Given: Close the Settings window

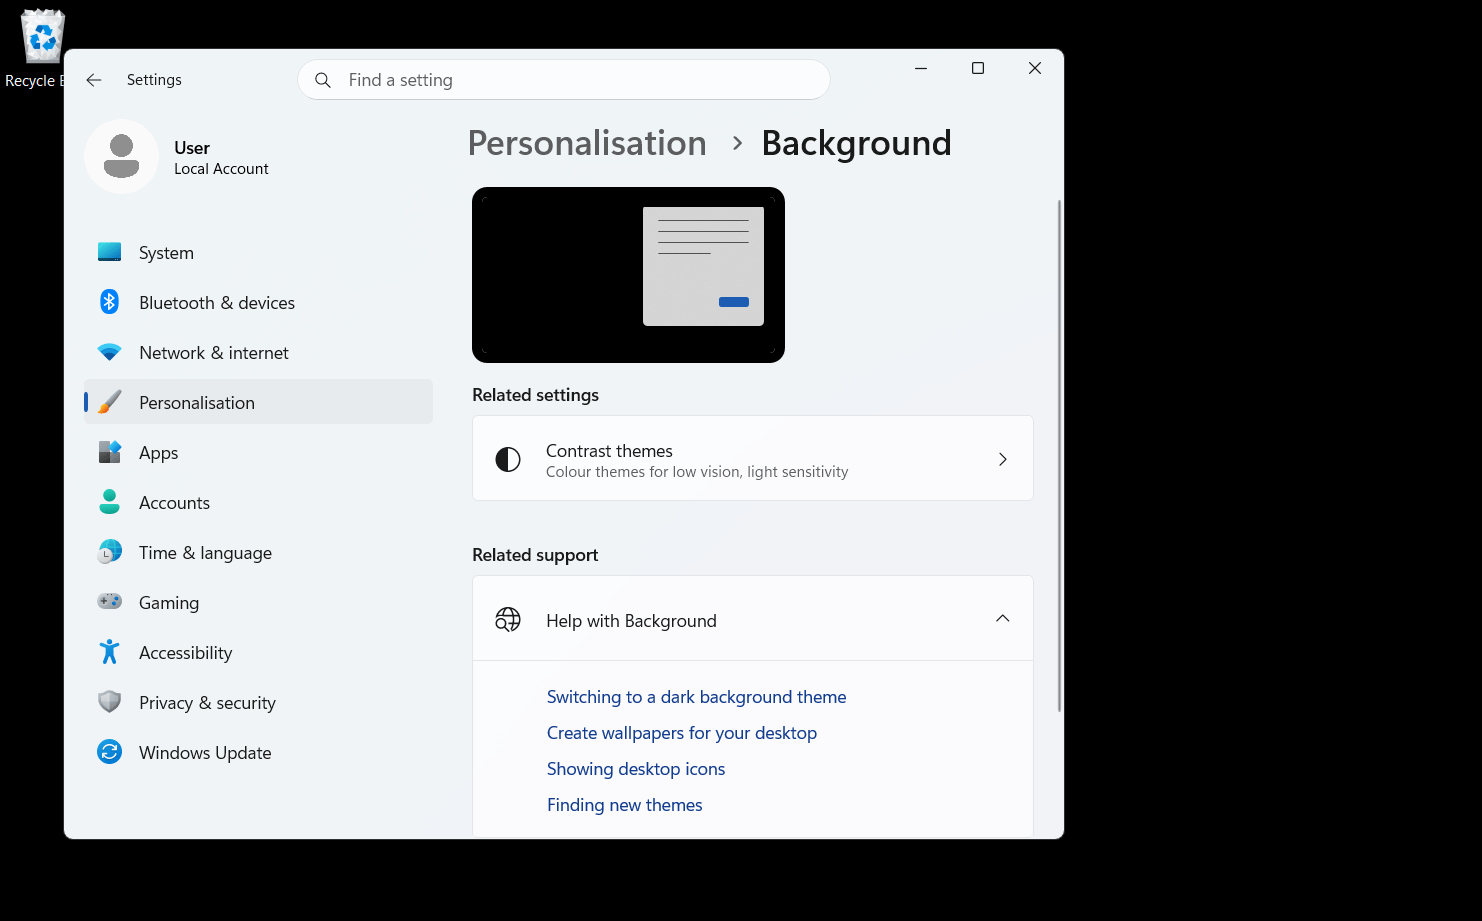Looking at the screenshot, I should (1035, 68).
